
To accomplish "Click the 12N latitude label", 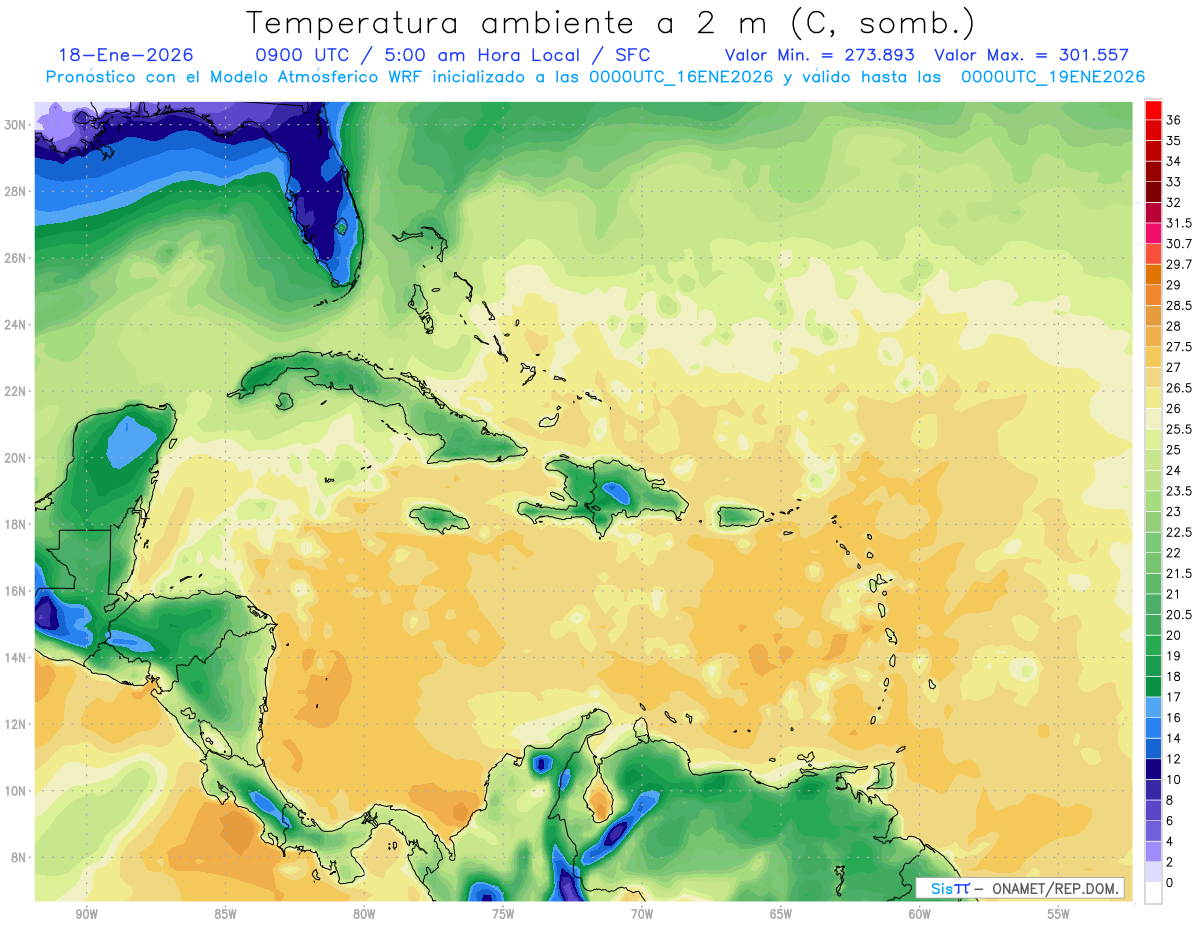I will pos(15,724).
